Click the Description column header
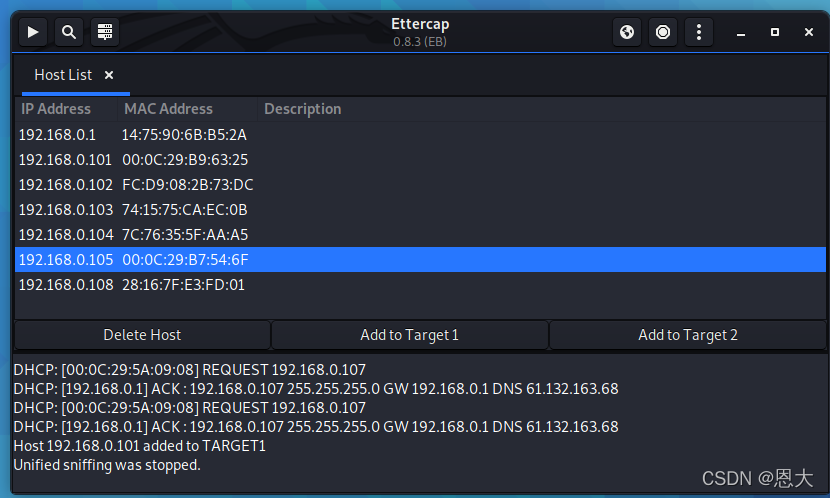Screen dimensions: 830x498 pyautogui.click(x=302, y=109)
